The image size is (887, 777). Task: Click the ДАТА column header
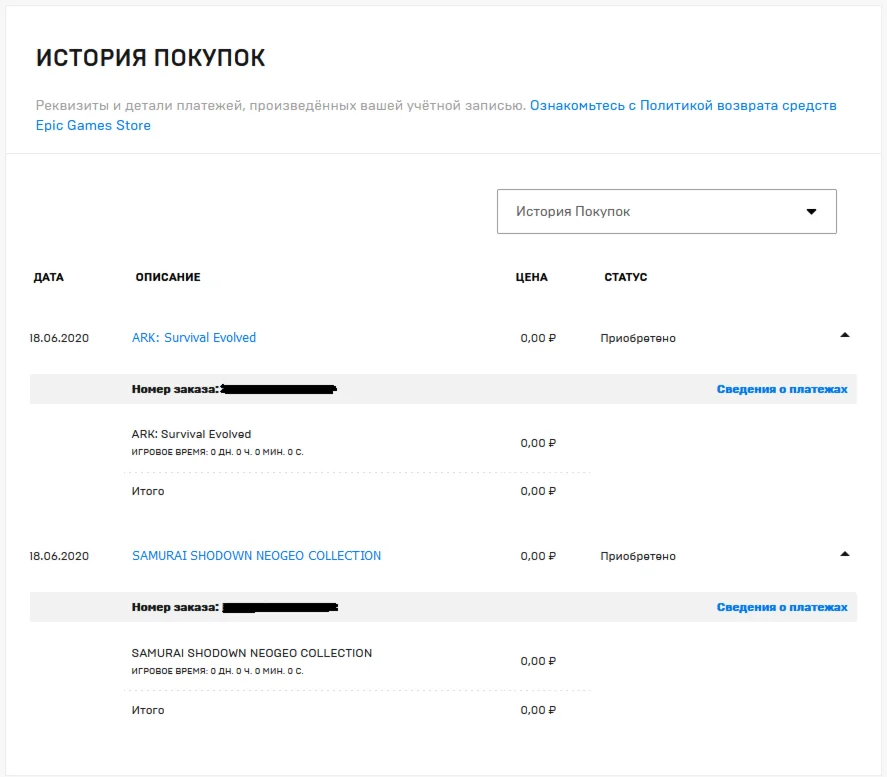pyautogui.click(x=49, y=277)
